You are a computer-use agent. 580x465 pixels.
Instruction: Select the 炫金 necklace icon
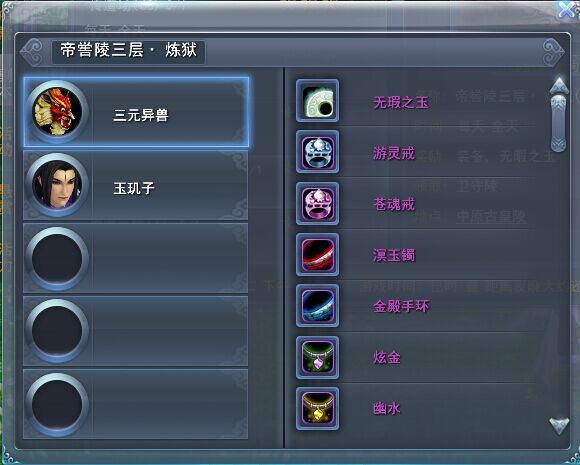coord(317,357)
